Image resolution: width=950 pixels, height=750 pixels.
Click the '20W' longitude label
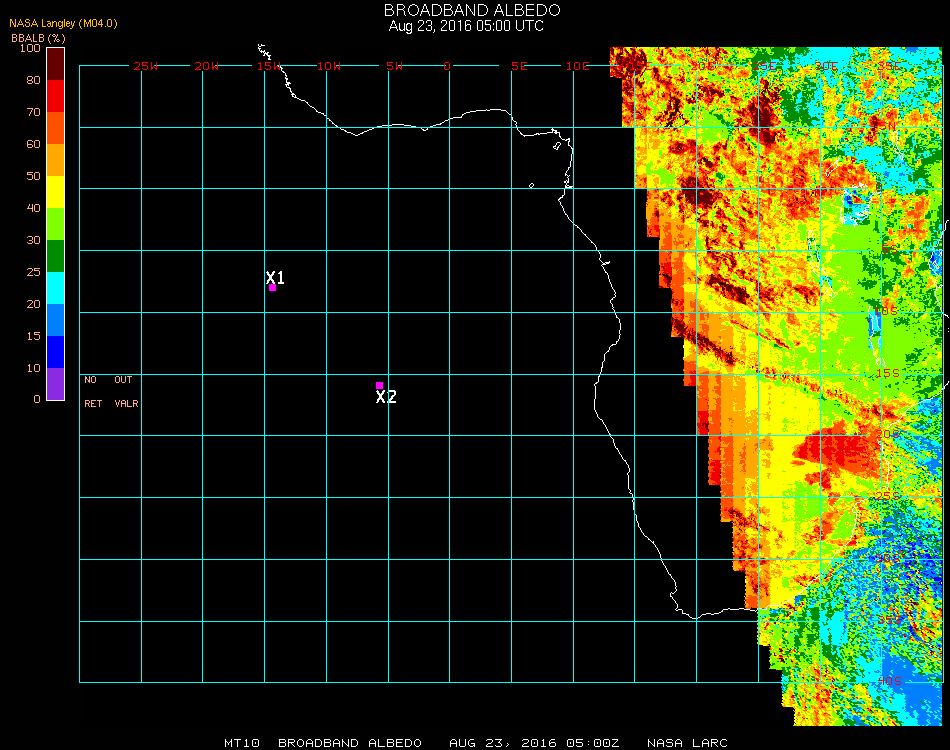(207, 66)
